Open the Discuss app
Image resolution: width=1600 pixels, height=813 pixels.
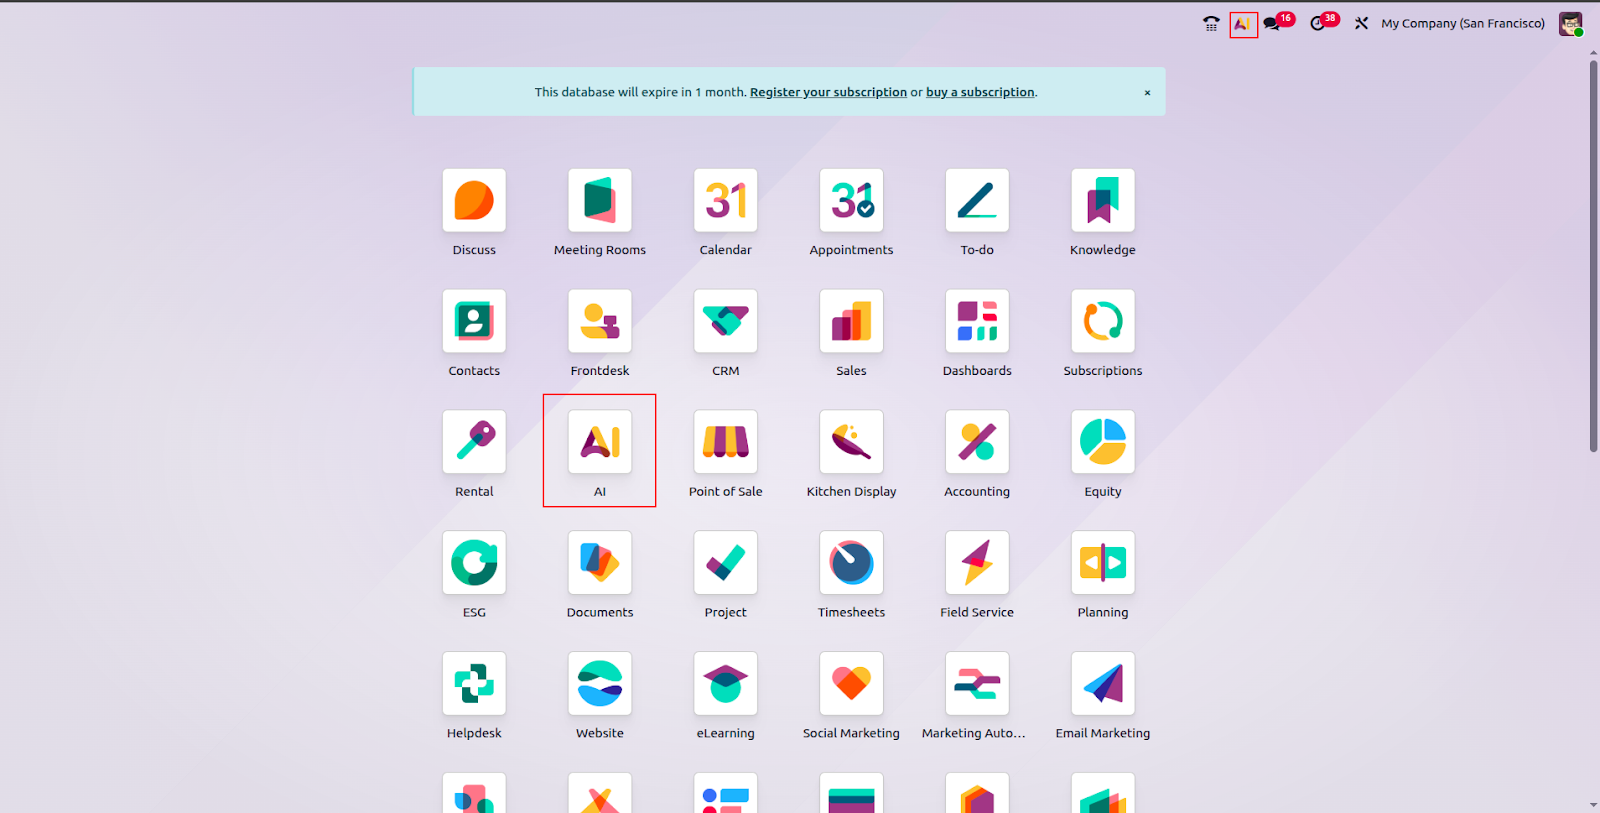pos(474,201)
